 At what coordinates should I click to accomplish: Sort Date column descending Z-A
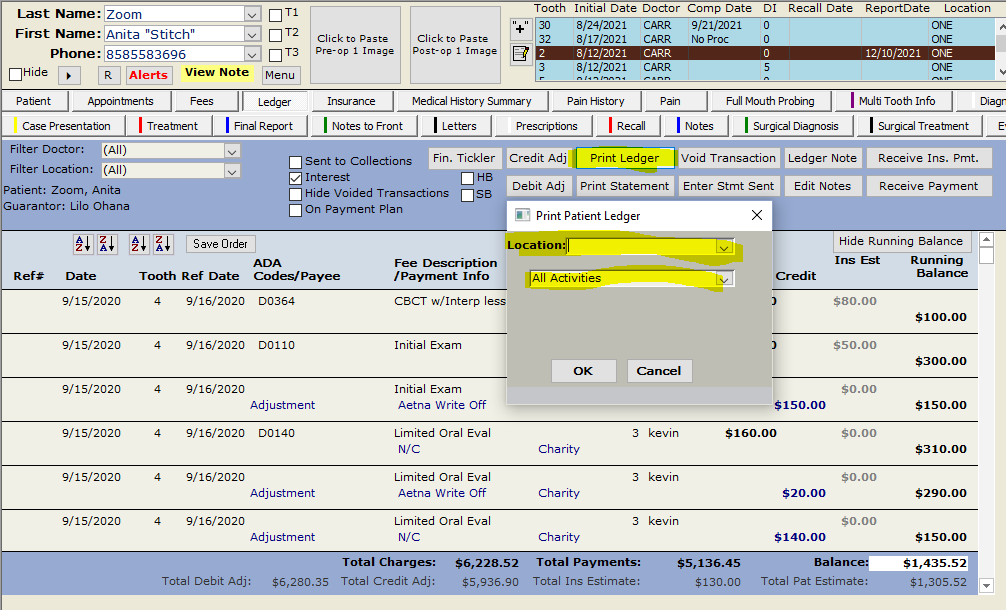[106, 244]
